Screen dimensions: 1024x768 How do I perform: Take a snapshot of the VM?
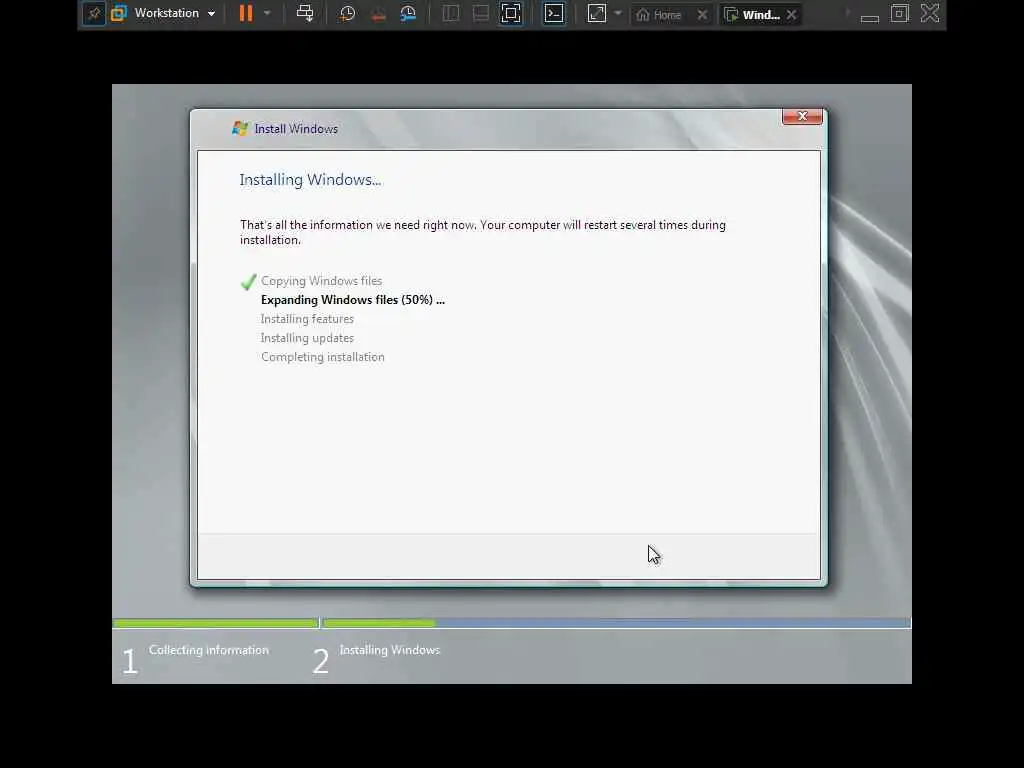point(347,14)
